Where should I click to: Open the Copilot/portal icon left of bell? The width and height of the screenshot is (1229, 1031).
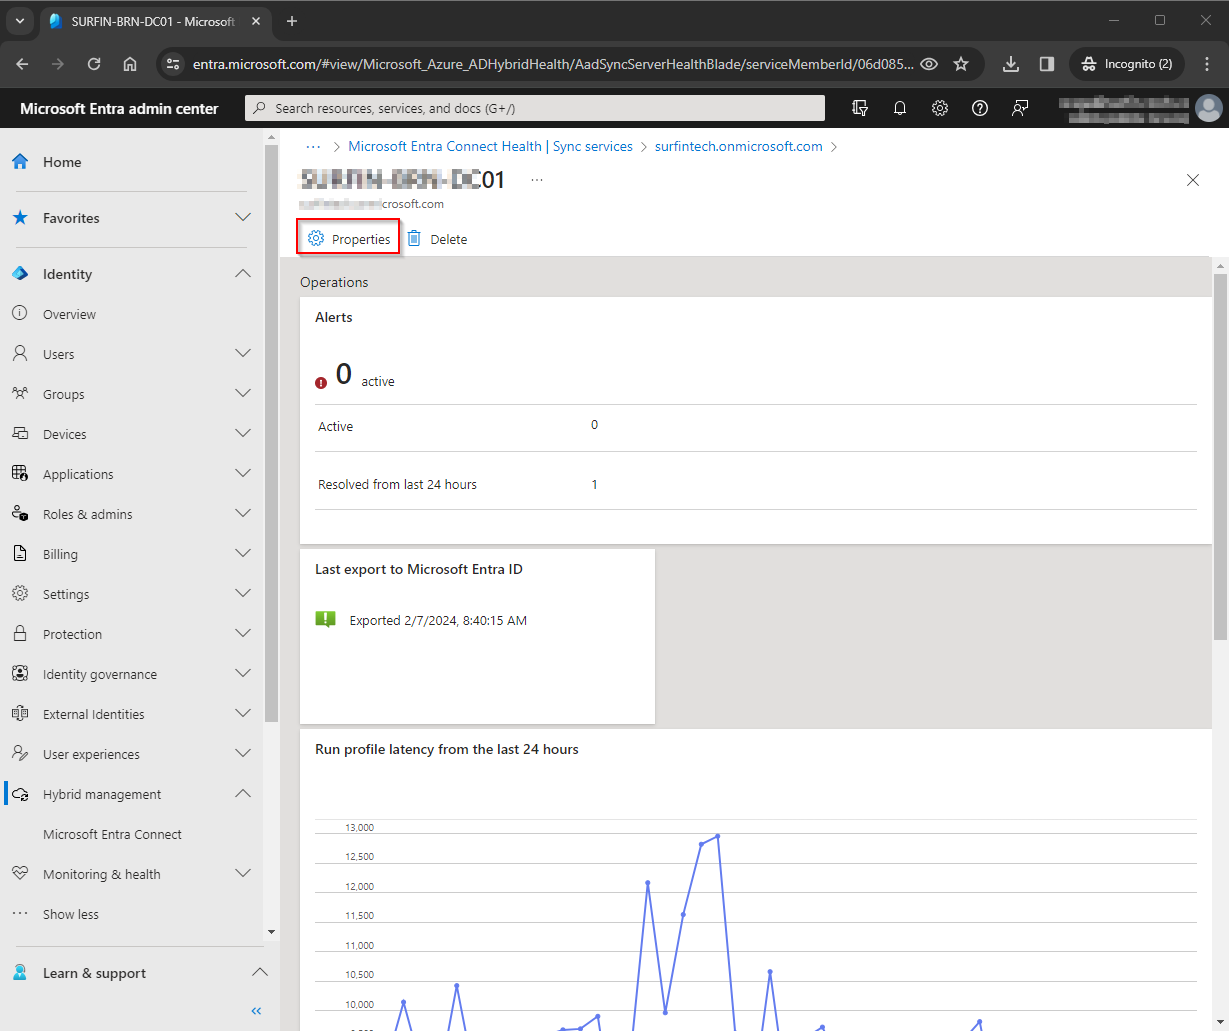coord(860,108)
